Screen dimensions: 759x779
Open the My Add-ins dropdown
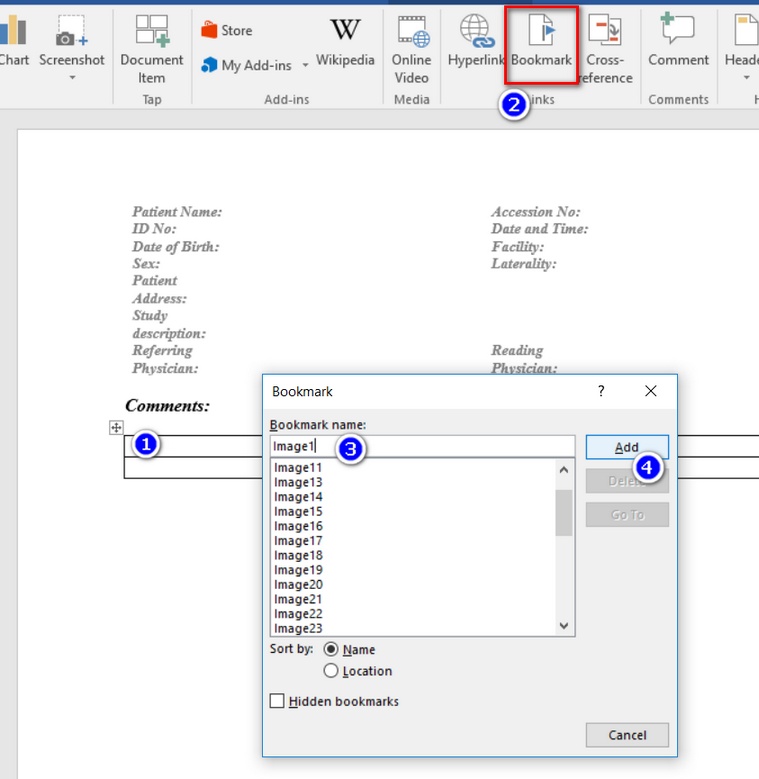[x=305, y=66]
